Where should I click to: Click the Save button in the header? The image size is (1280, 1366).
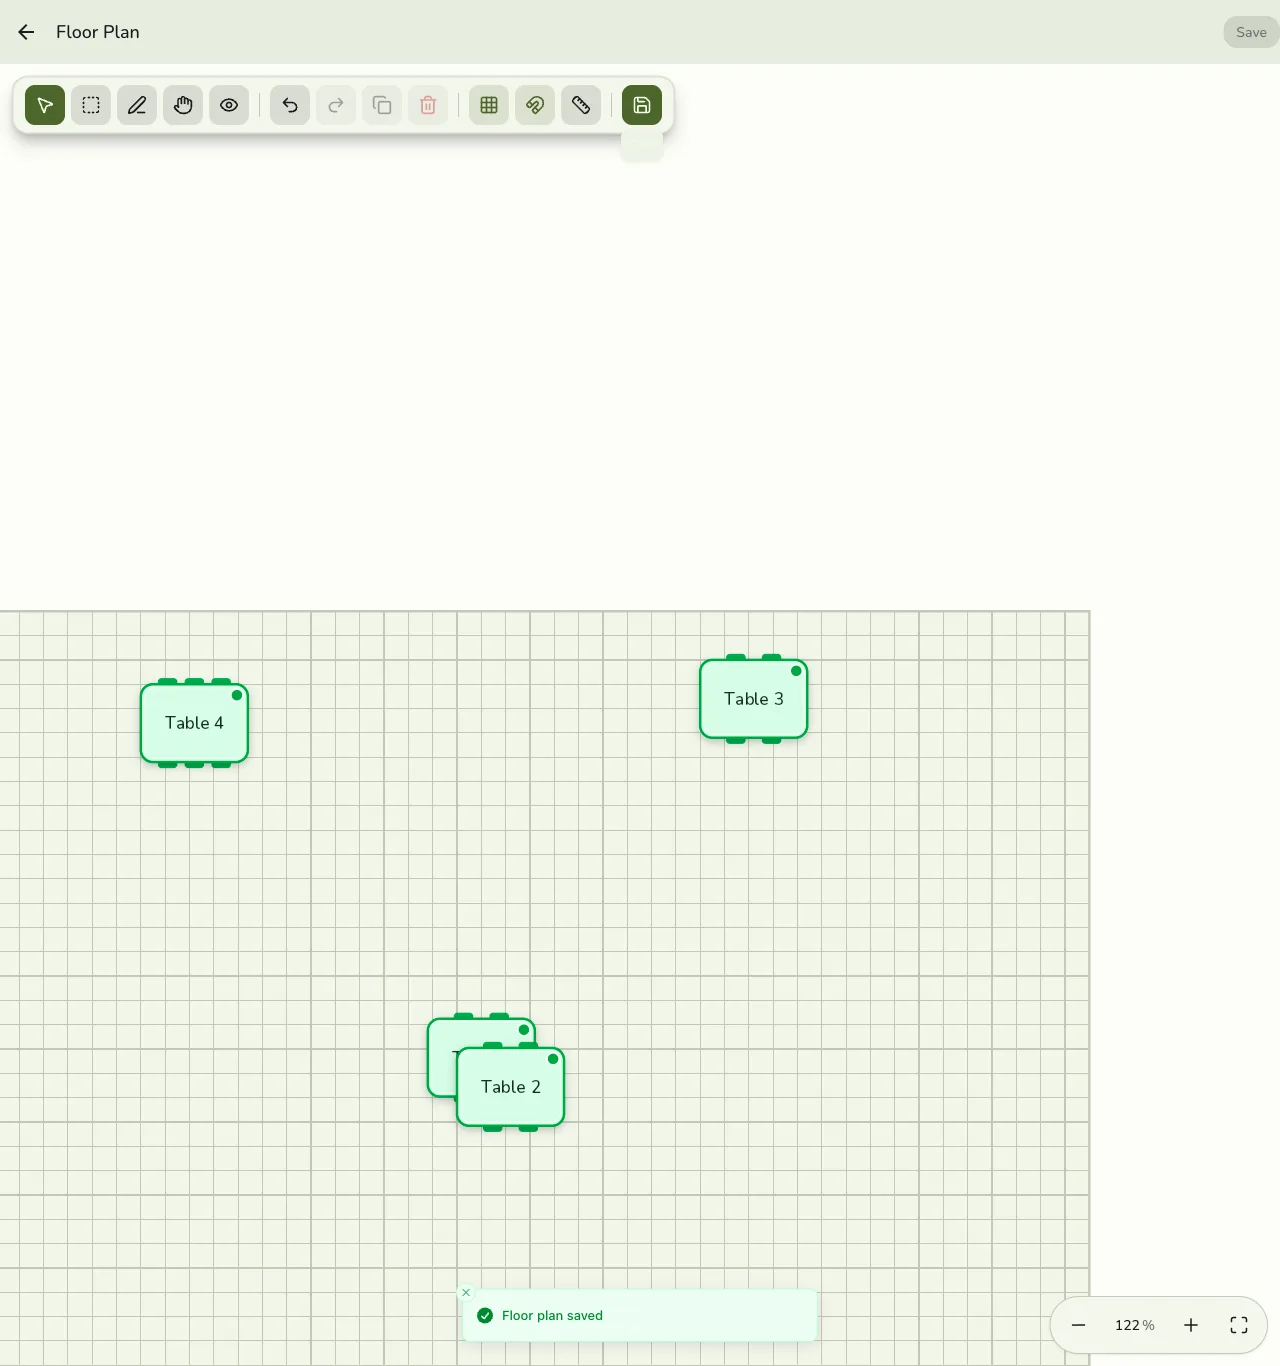[1251, 32]
